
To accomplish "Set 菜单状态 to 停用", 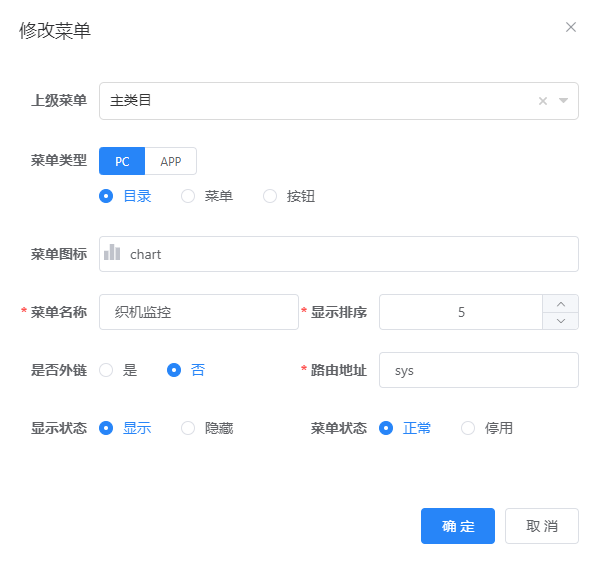I will 487,428.
